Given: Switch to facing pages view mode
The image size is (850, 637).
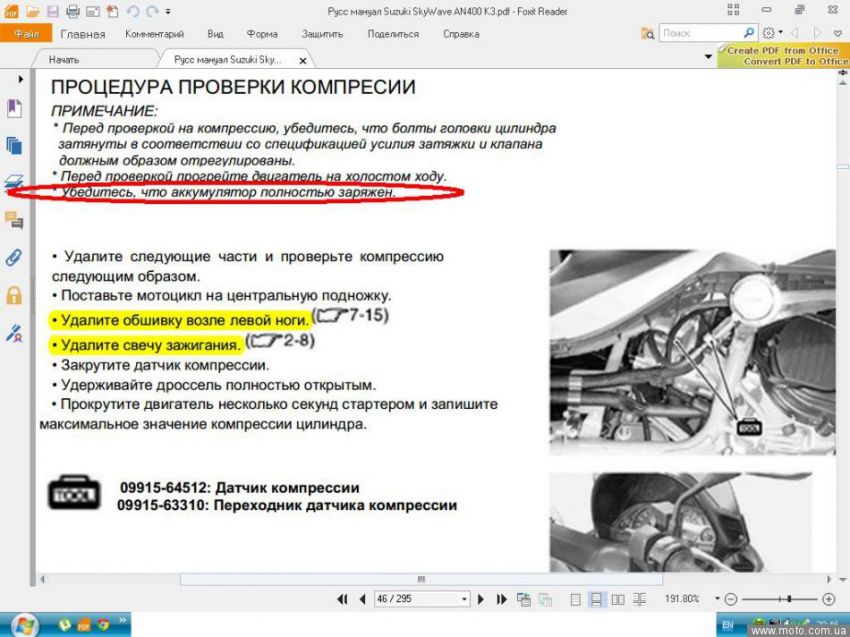Looking at the screenshot, I should point(617,599).
